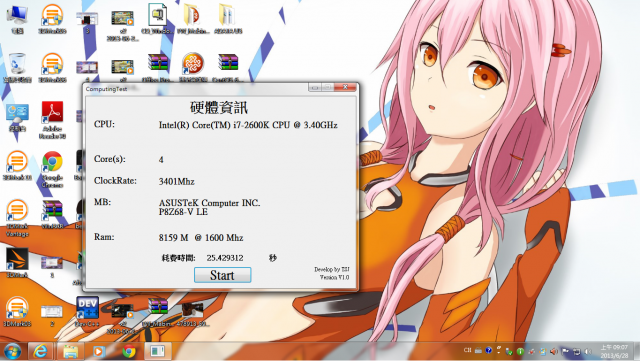The height and width of the screenshot is (361, 640).
Task: Click the taskbar clock showing 09:07
Action: click(614, 351)
